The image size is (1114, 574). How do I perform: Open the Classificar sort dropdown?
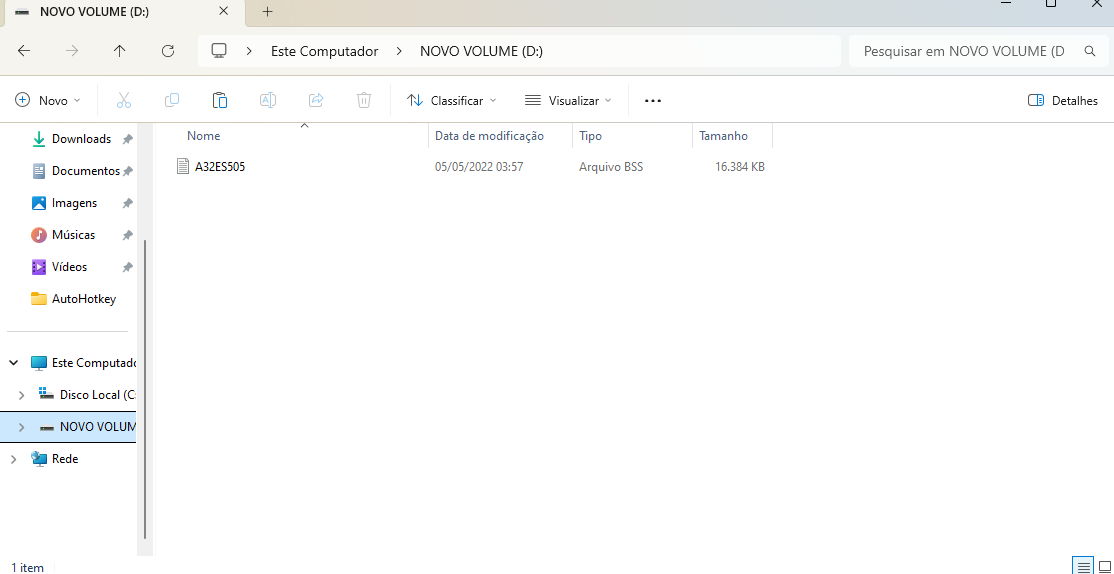pyautogui.click(x=451, y=101)
